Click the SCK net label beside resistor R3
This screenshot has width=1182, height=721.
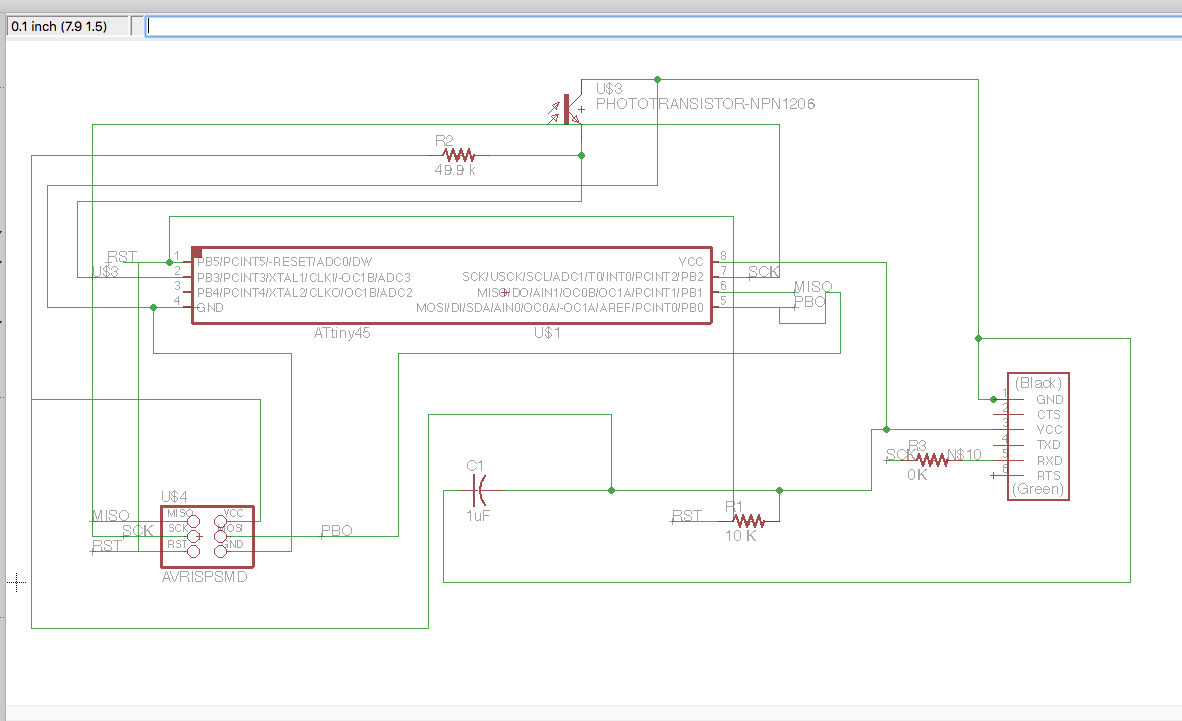tap(900, 455)
